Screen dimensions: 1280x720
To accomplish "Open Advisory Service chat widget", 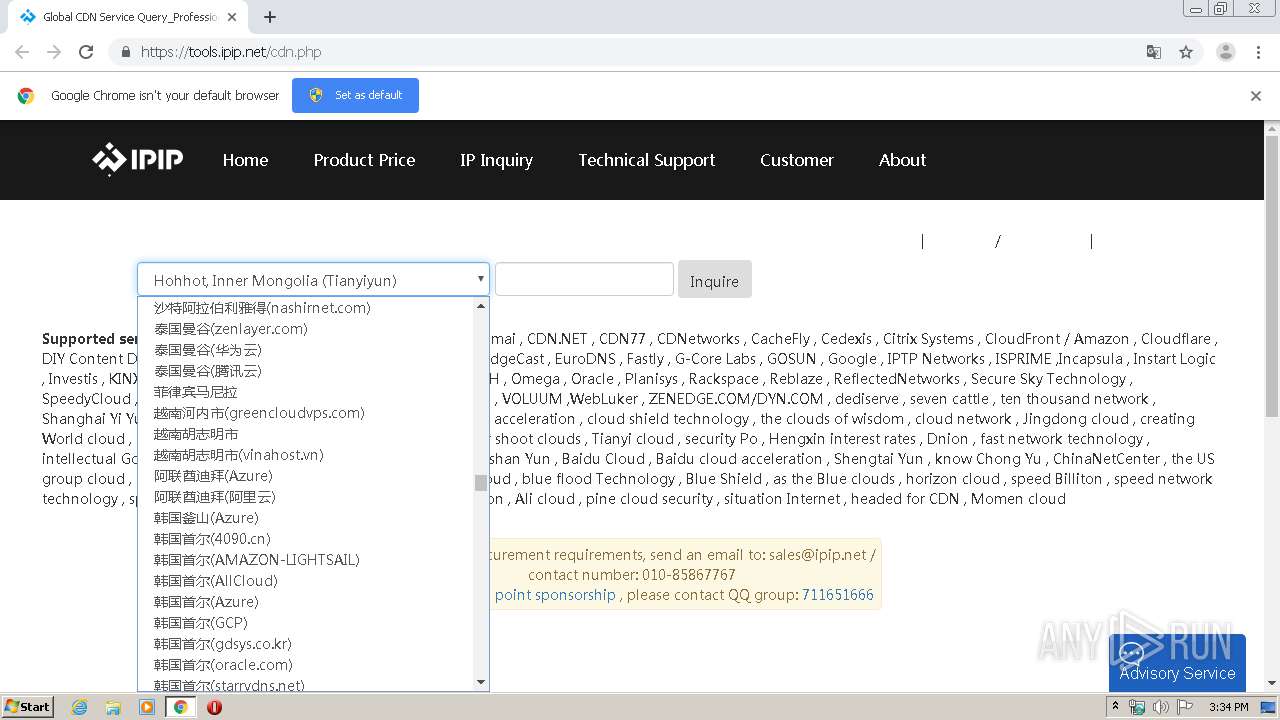I will pyautogui.click(x=1177, y=662).
